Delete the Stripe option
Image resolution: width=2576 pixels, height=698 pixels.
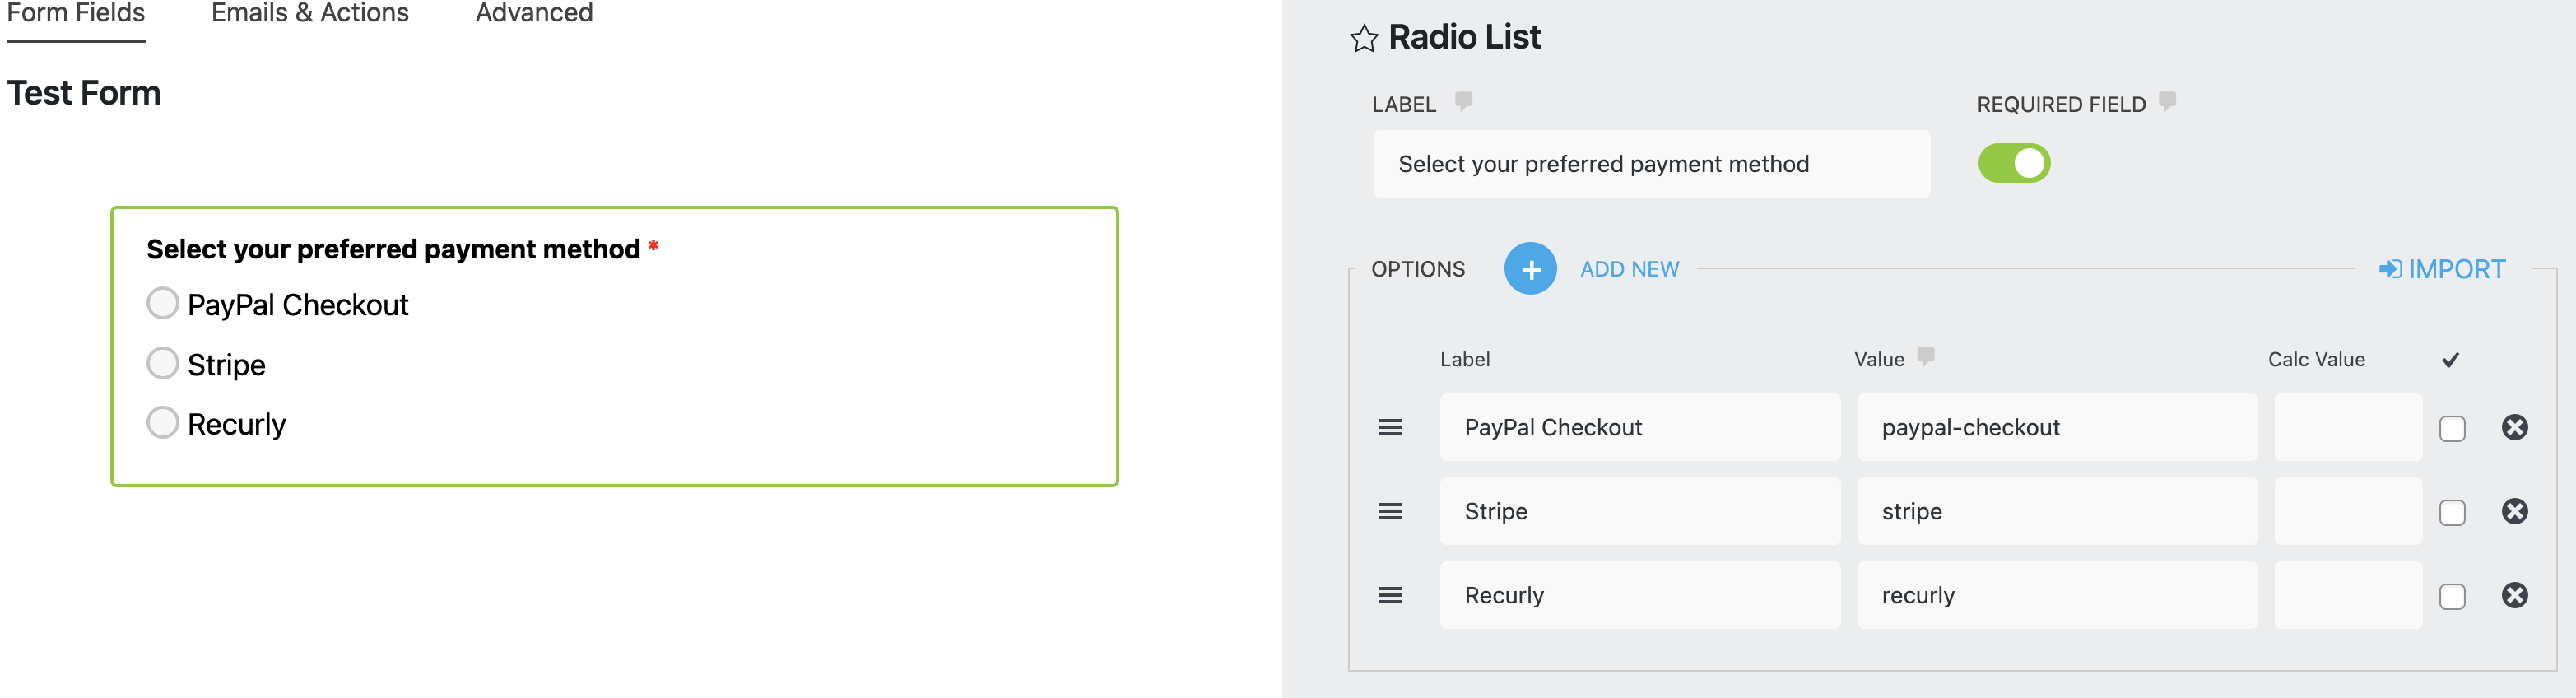point(2515,511)
